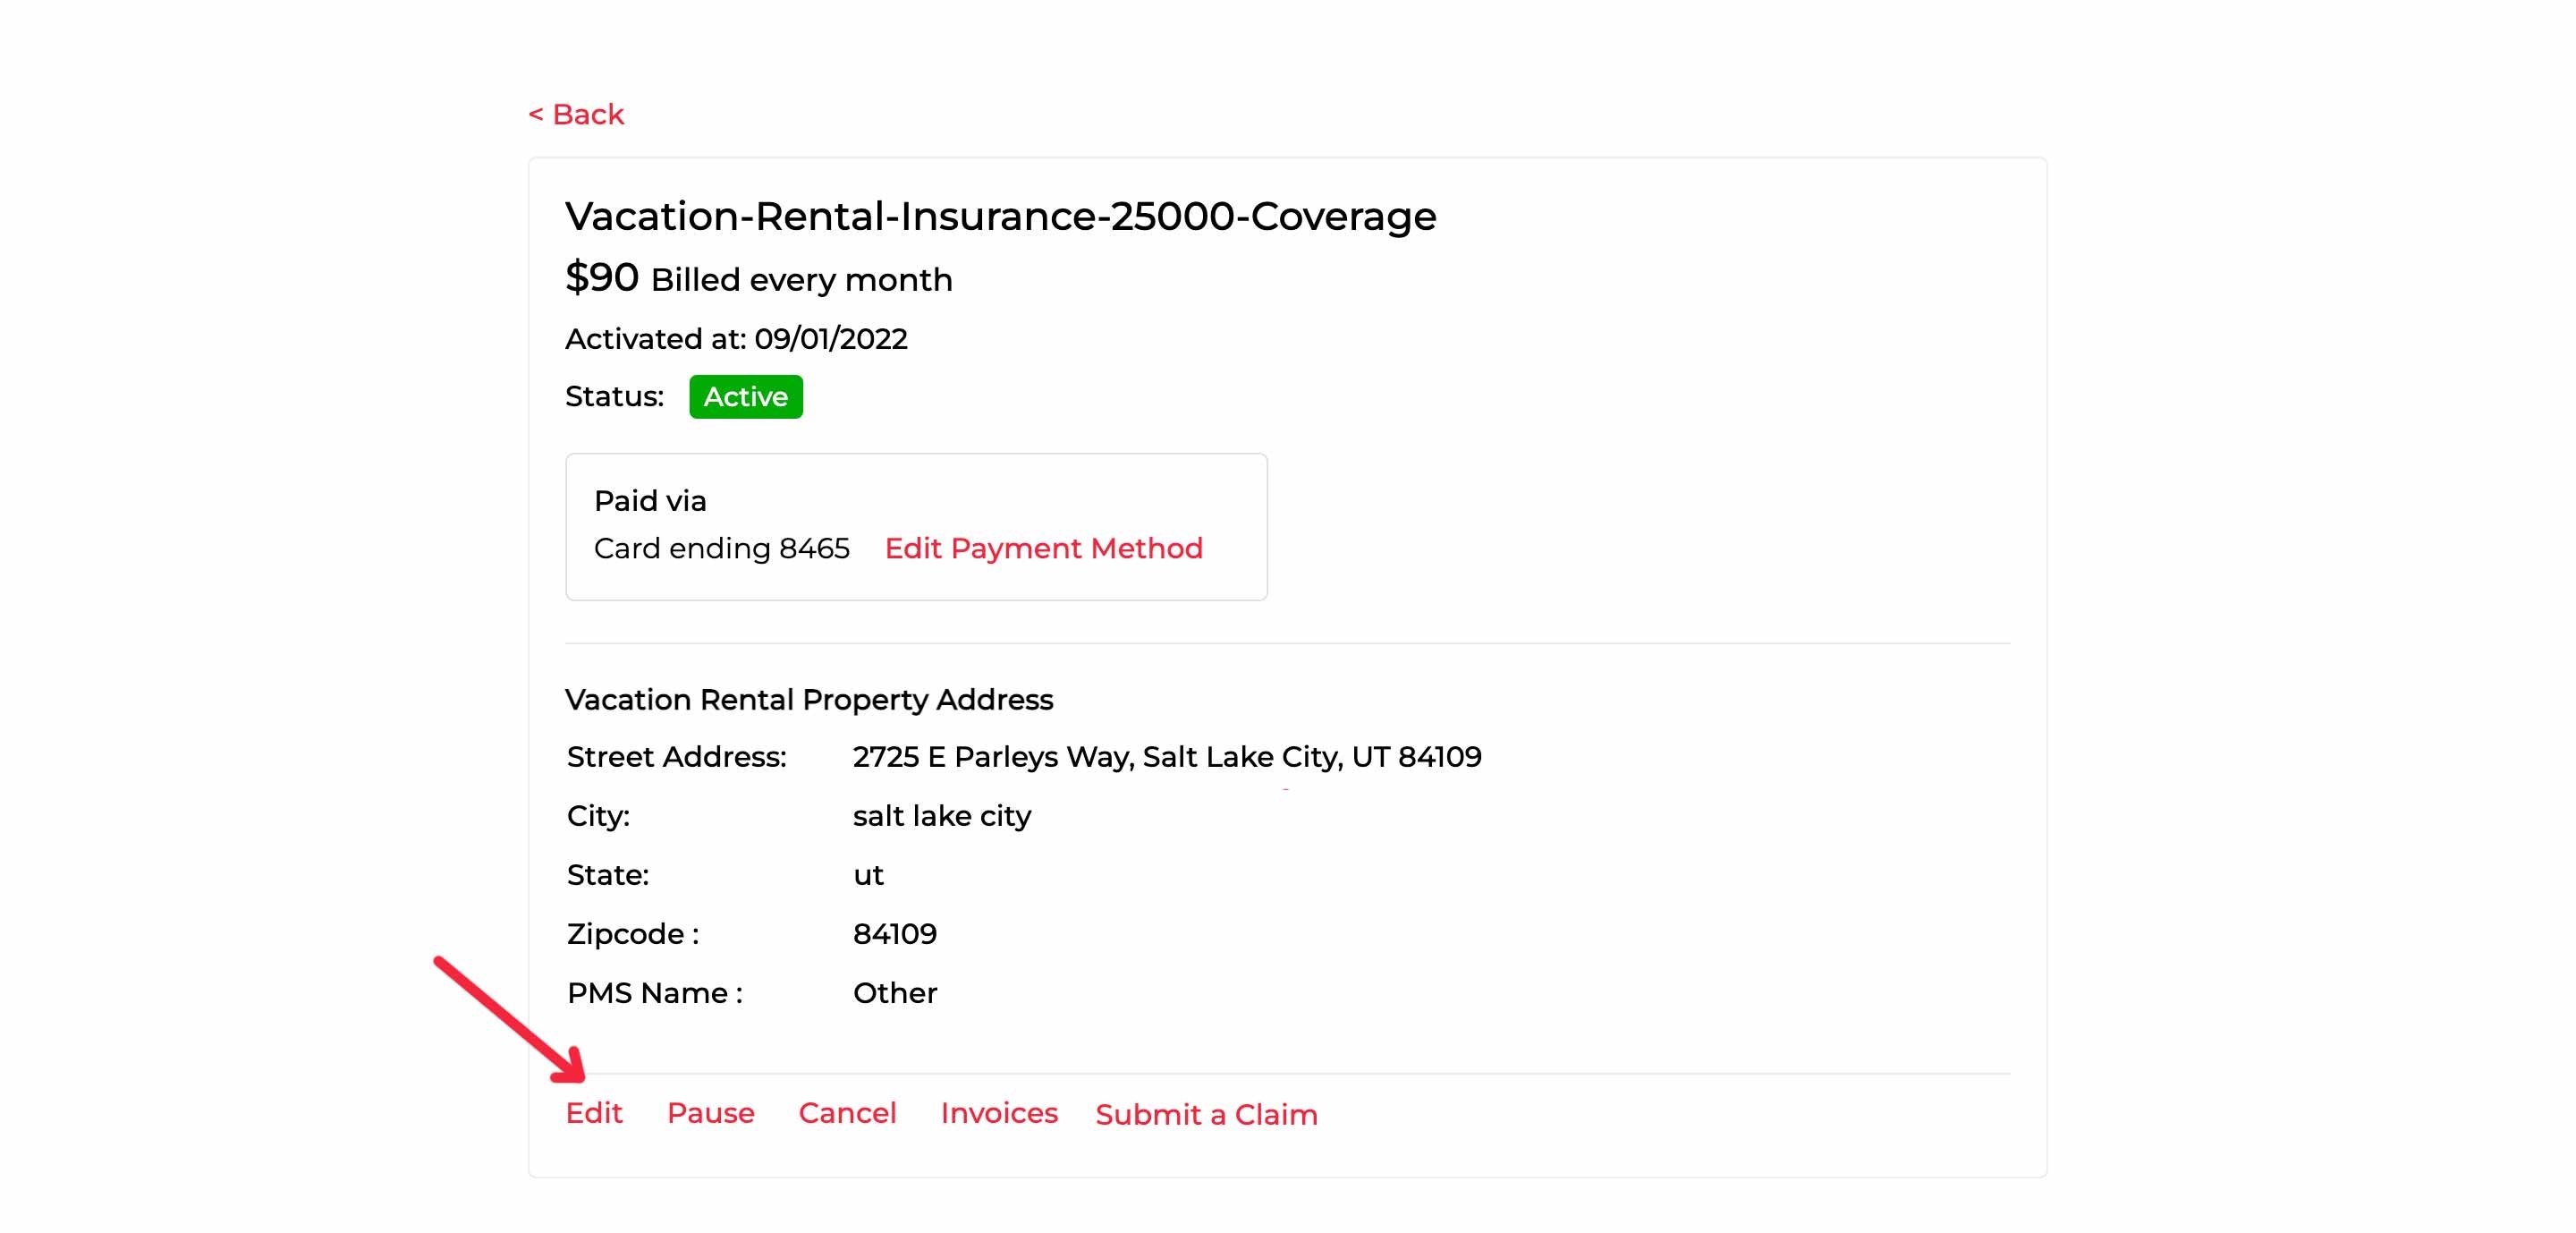Open Edit Payment Method link

pos(1043,548)
